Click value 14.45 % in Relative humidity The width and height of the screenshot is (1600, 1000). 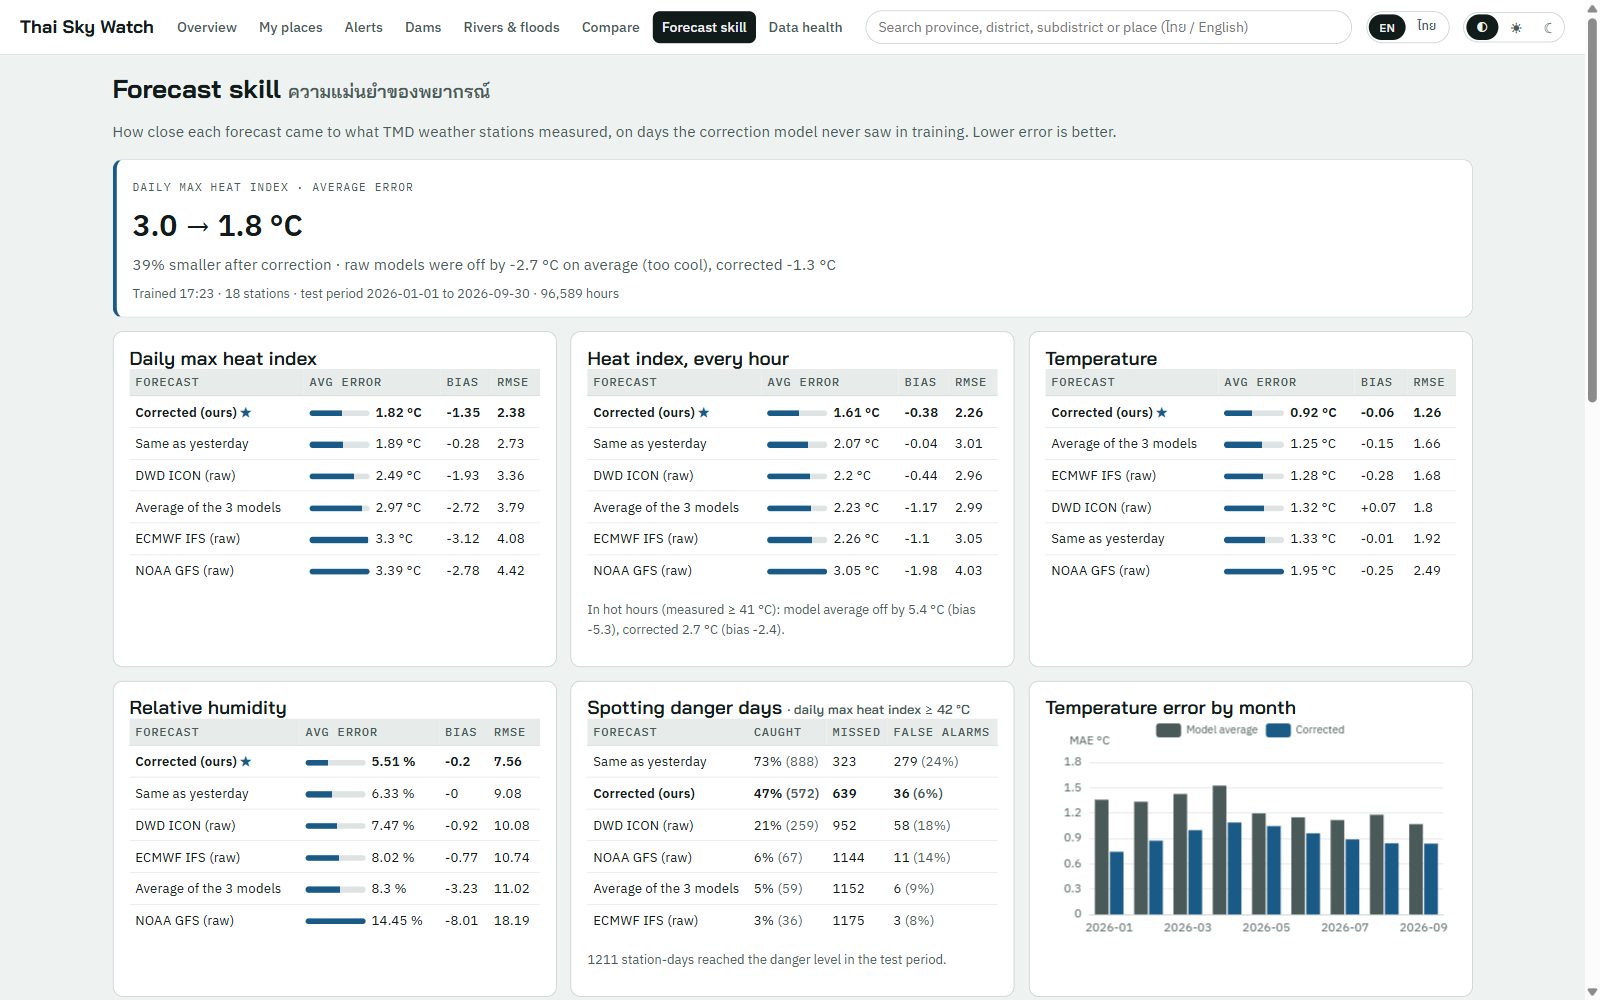coord(397,920)
